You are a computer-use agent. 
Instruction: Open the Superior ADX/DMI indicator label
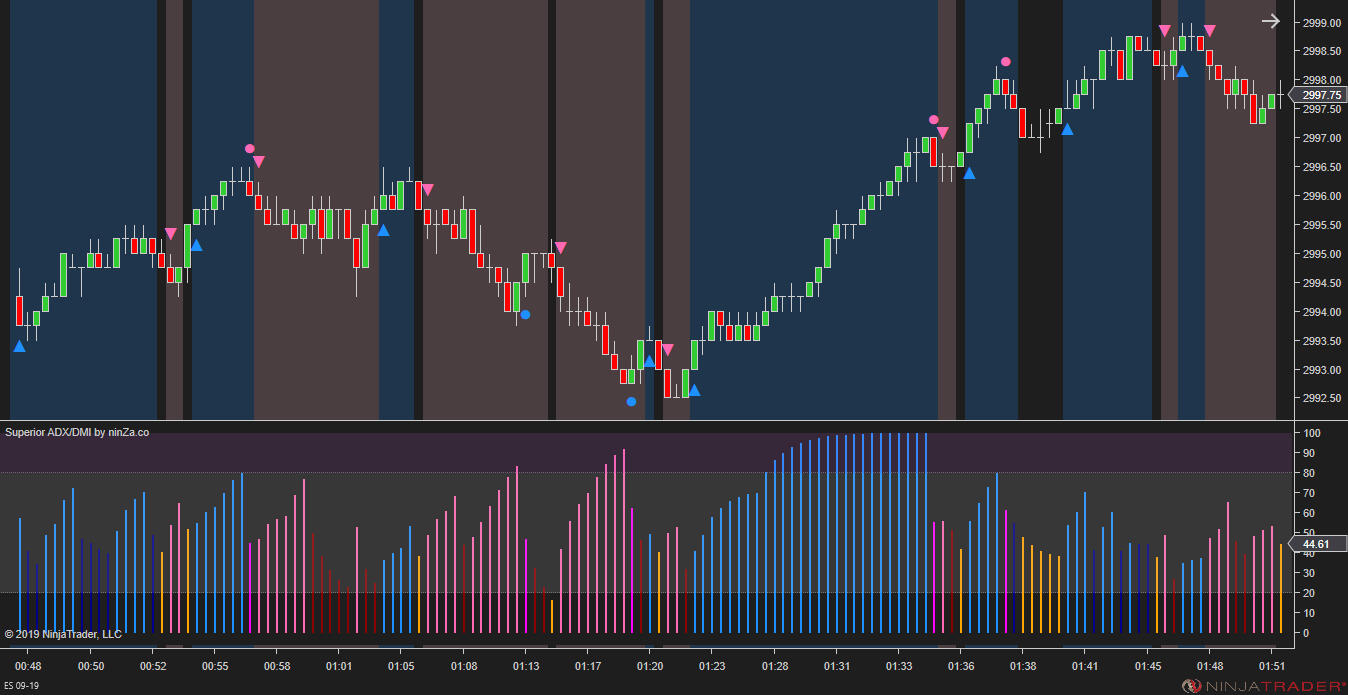tap(77, 432)
